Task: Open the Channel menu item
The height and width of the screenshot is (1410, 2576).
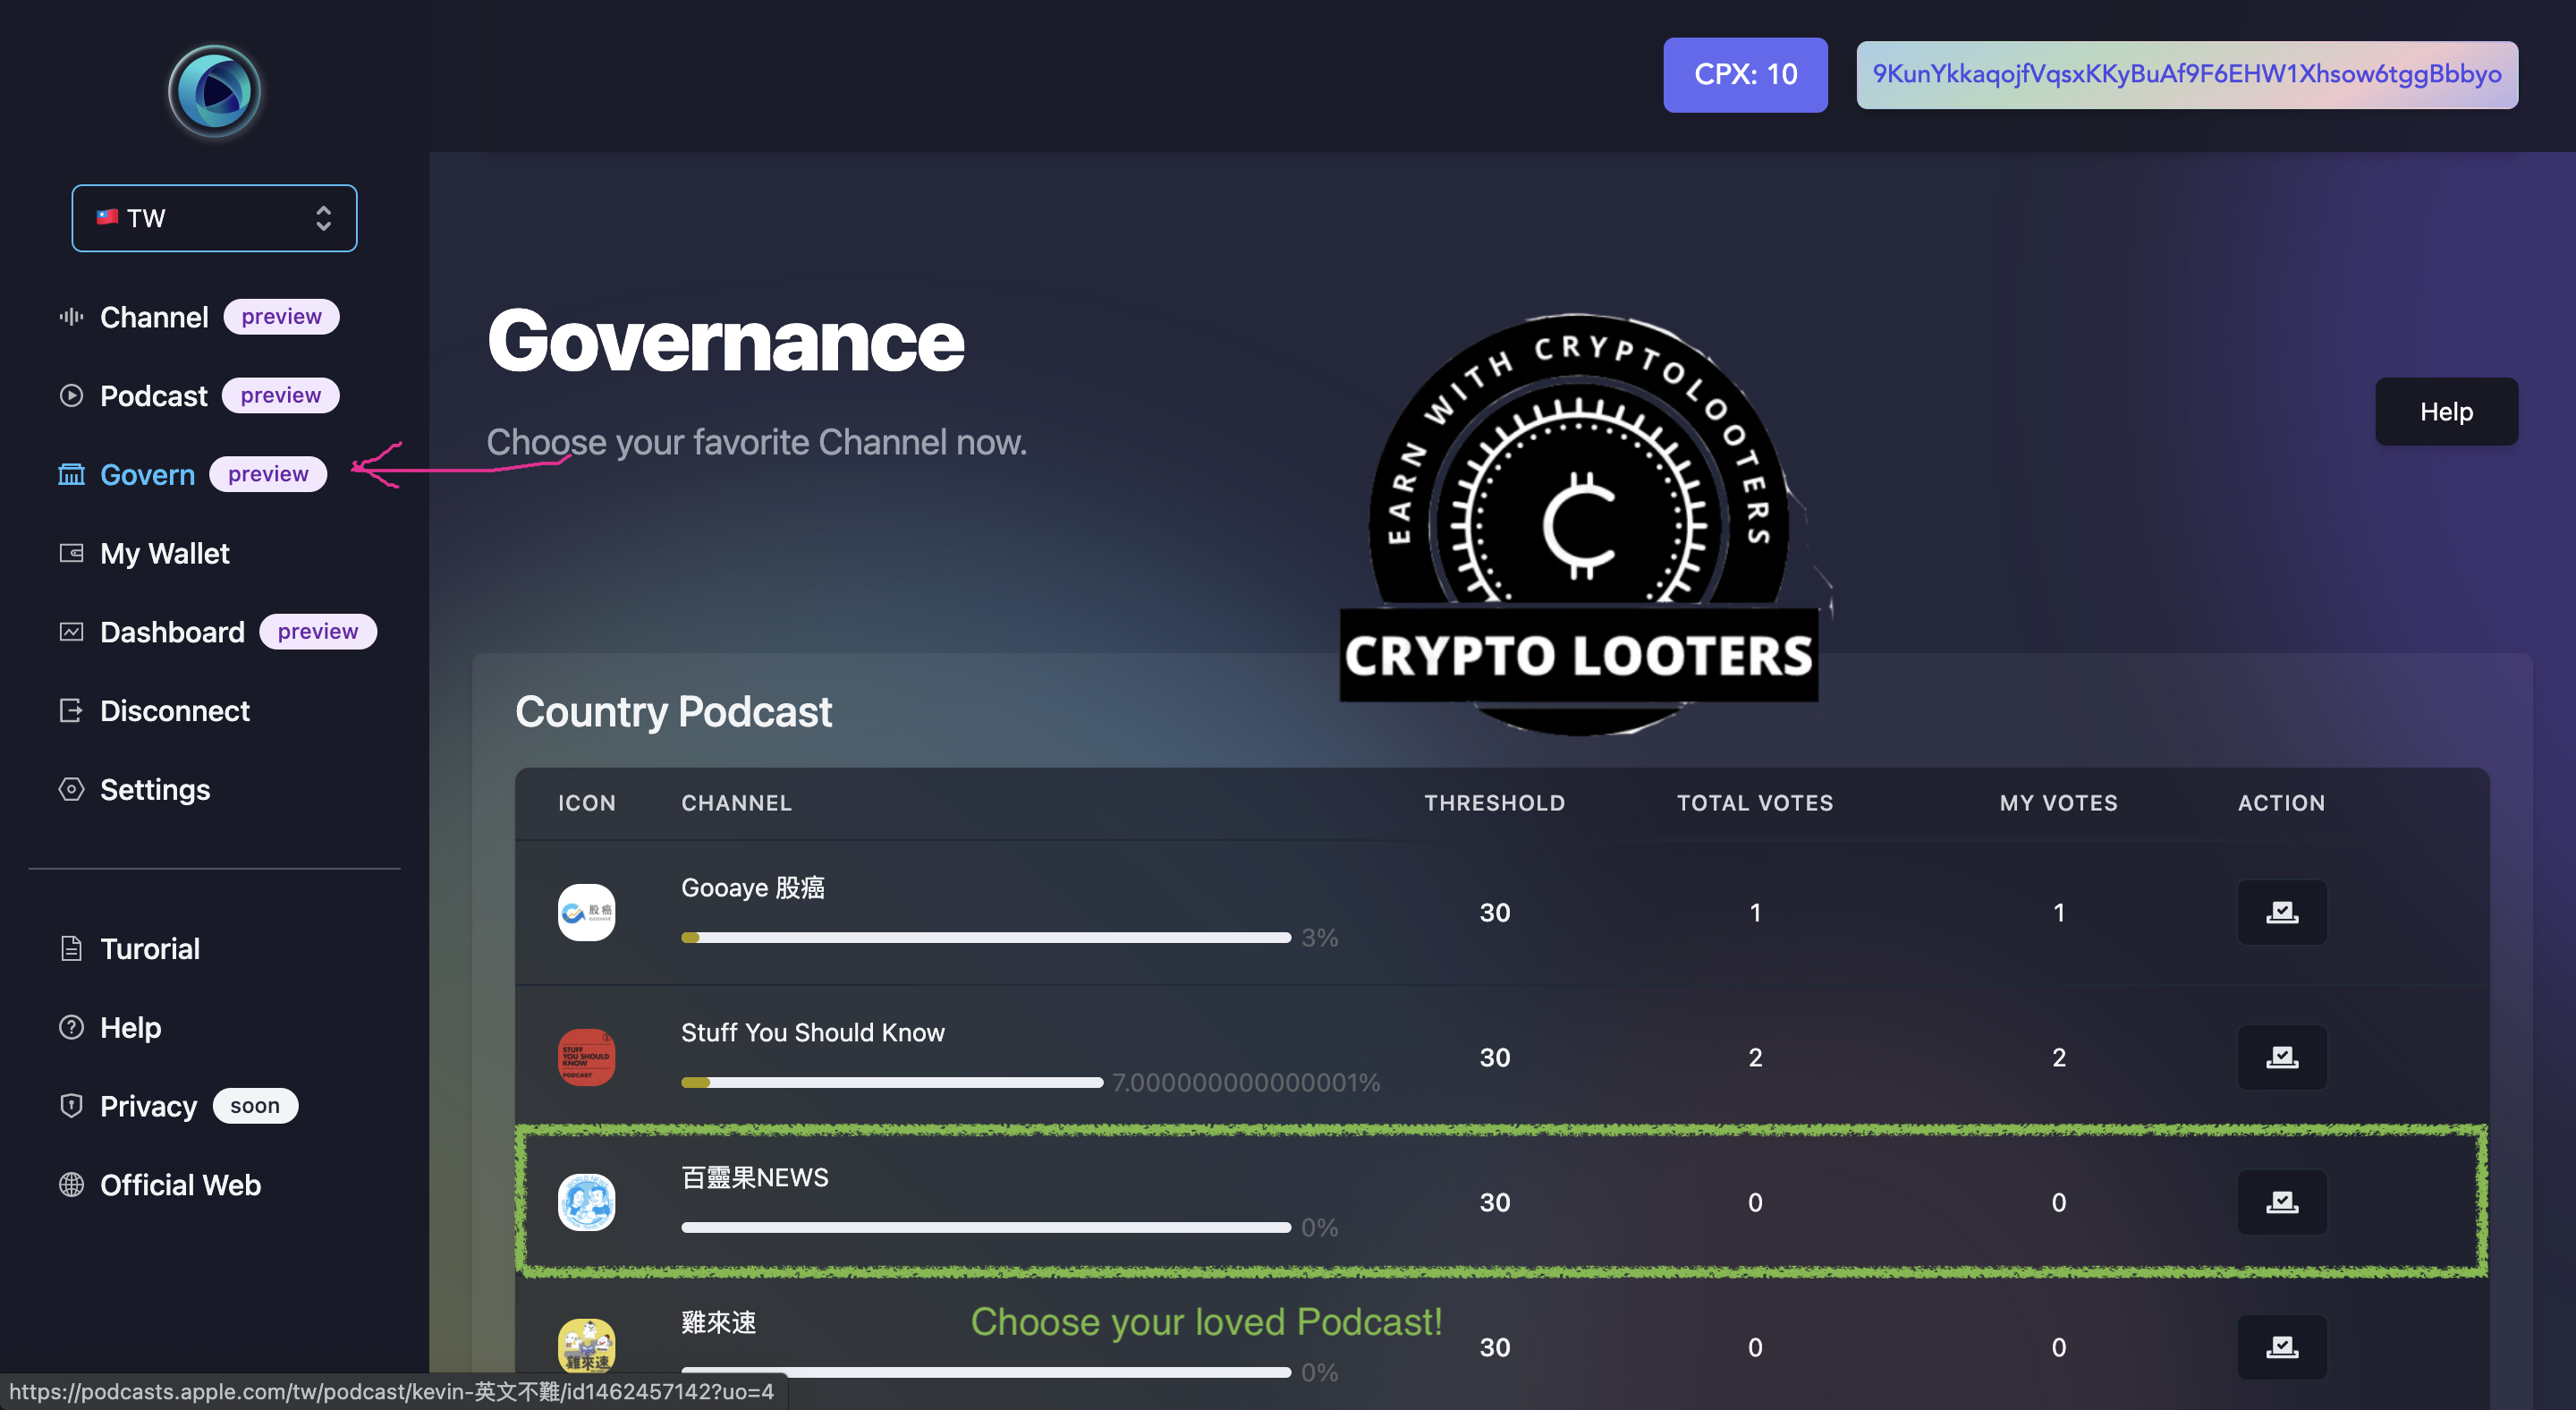Action: pos(154,317)
